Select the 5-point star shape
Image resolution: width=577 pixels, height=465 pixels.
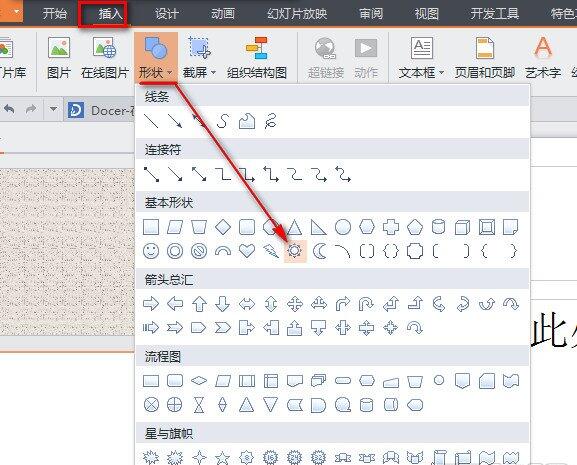click(x=223, y=458)
